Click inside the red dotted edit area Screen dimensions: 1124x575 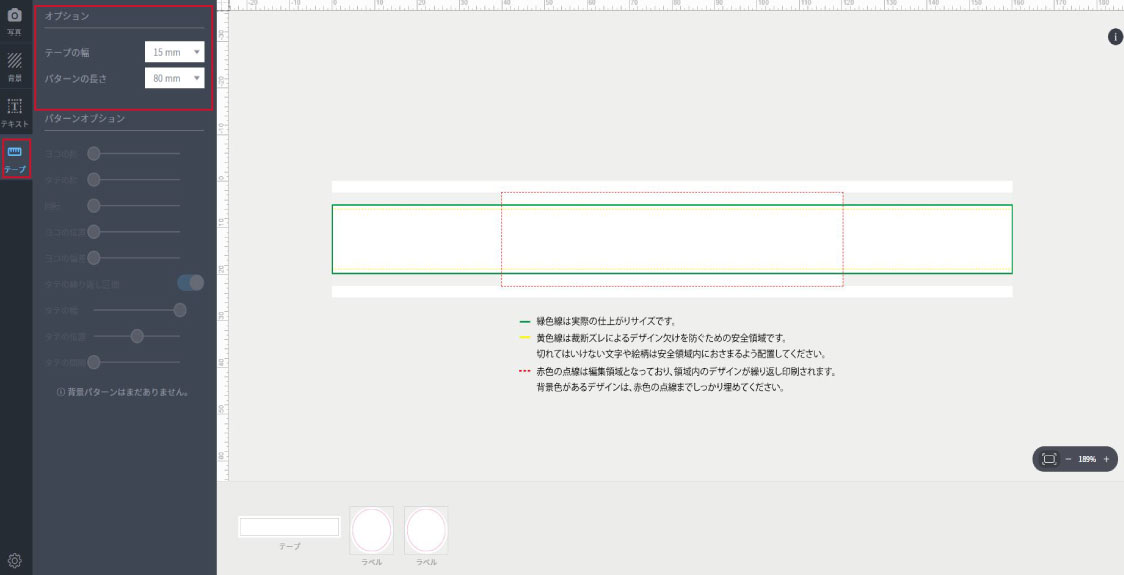[671, 239]
